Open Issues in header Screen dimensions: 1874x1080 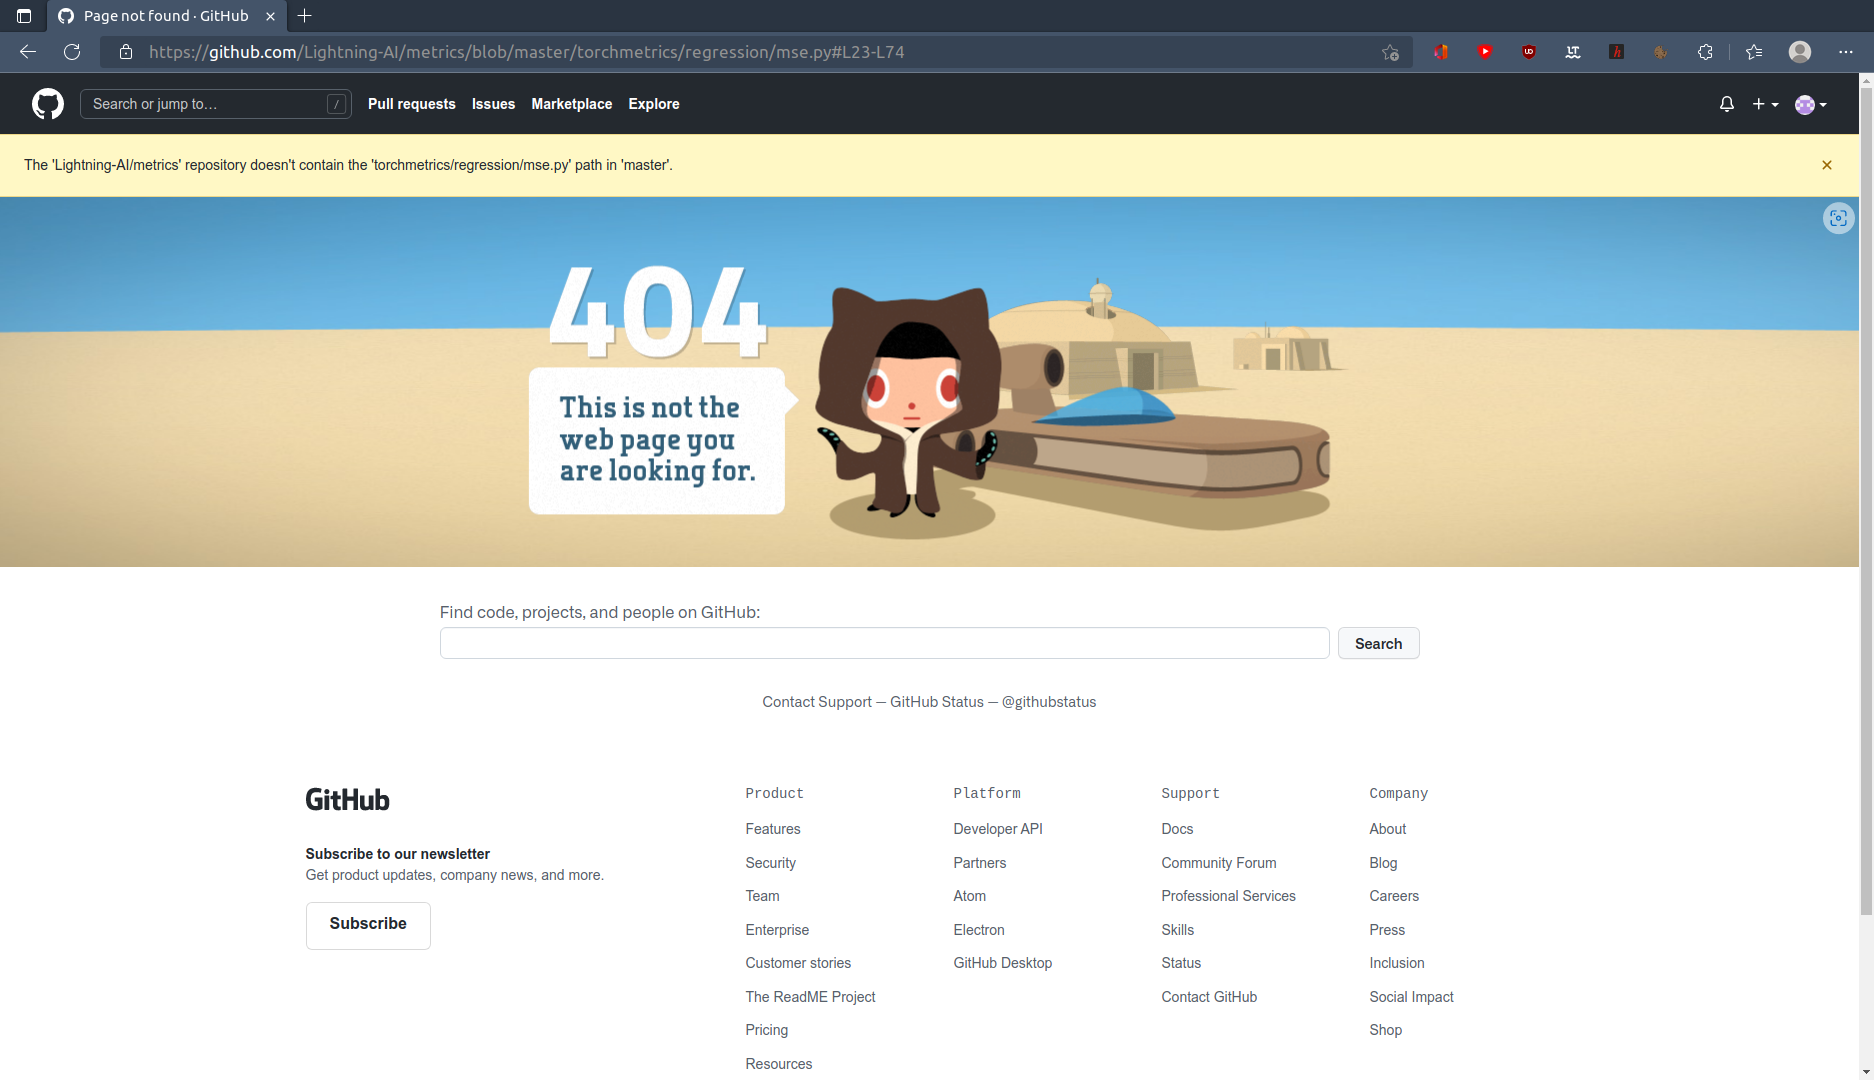(493, 104)
